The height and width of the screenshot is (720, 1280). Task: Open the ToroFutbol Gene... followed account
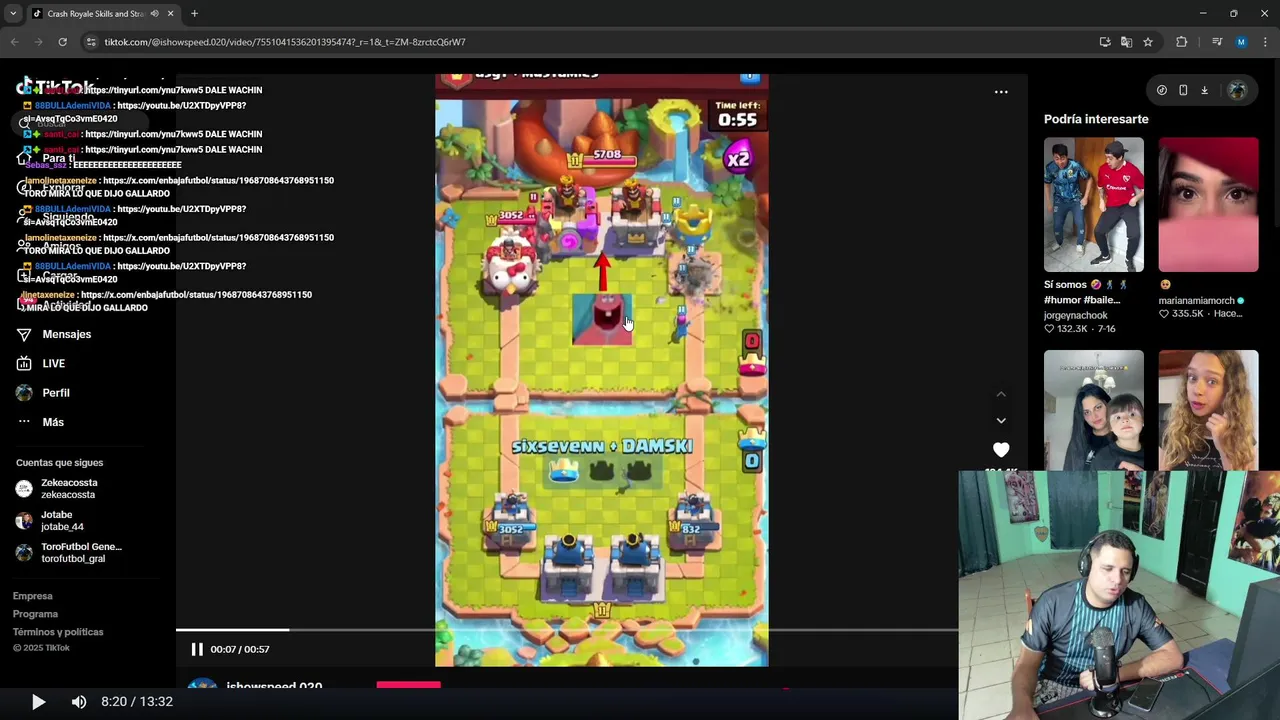[x=81, y=553]
